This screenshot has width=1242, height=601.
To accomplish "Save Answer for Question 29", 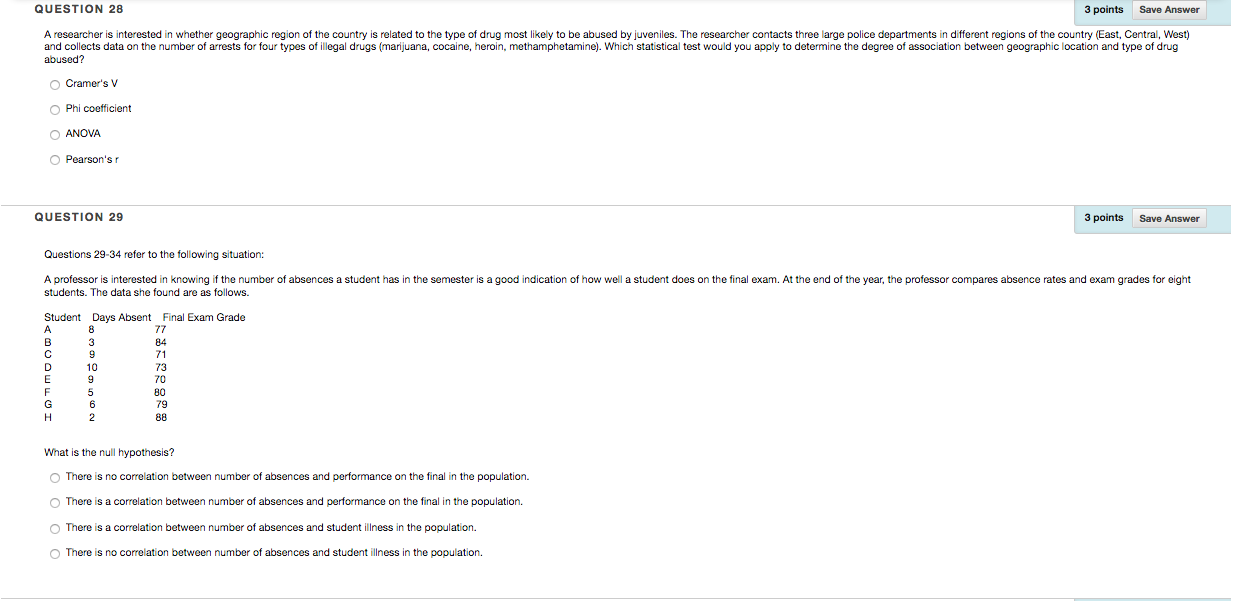I will point(1169,218).
